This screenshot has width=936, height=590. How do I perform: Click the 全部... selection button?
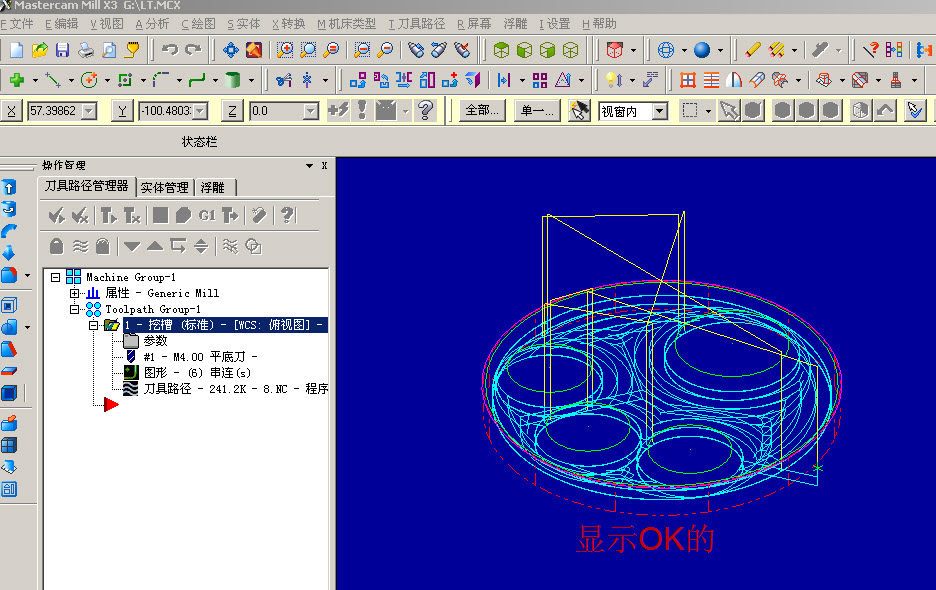(x=482, y=110)
